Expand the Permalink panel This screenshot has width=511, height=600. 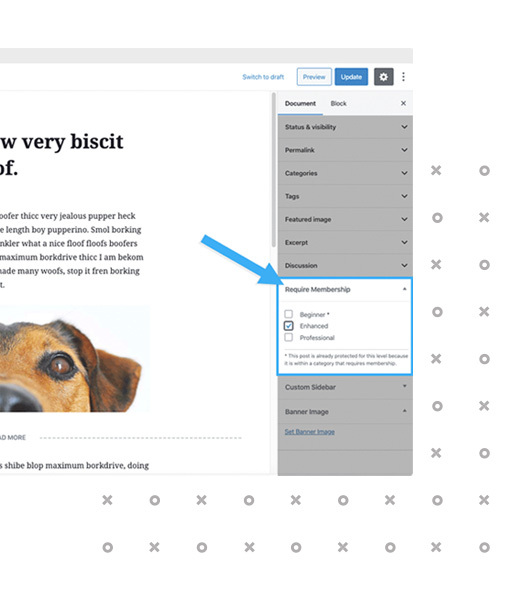pos(345,150)
